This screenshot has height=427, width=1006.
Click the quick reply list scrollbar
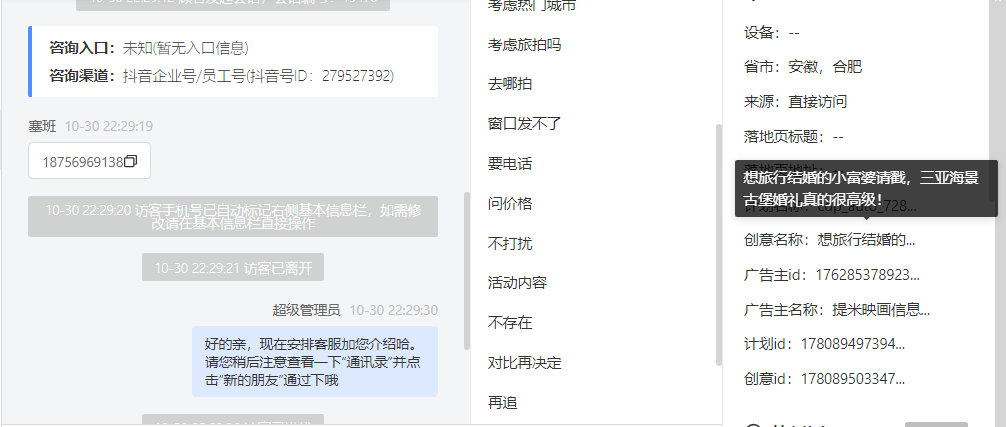[x=719, y=245]
